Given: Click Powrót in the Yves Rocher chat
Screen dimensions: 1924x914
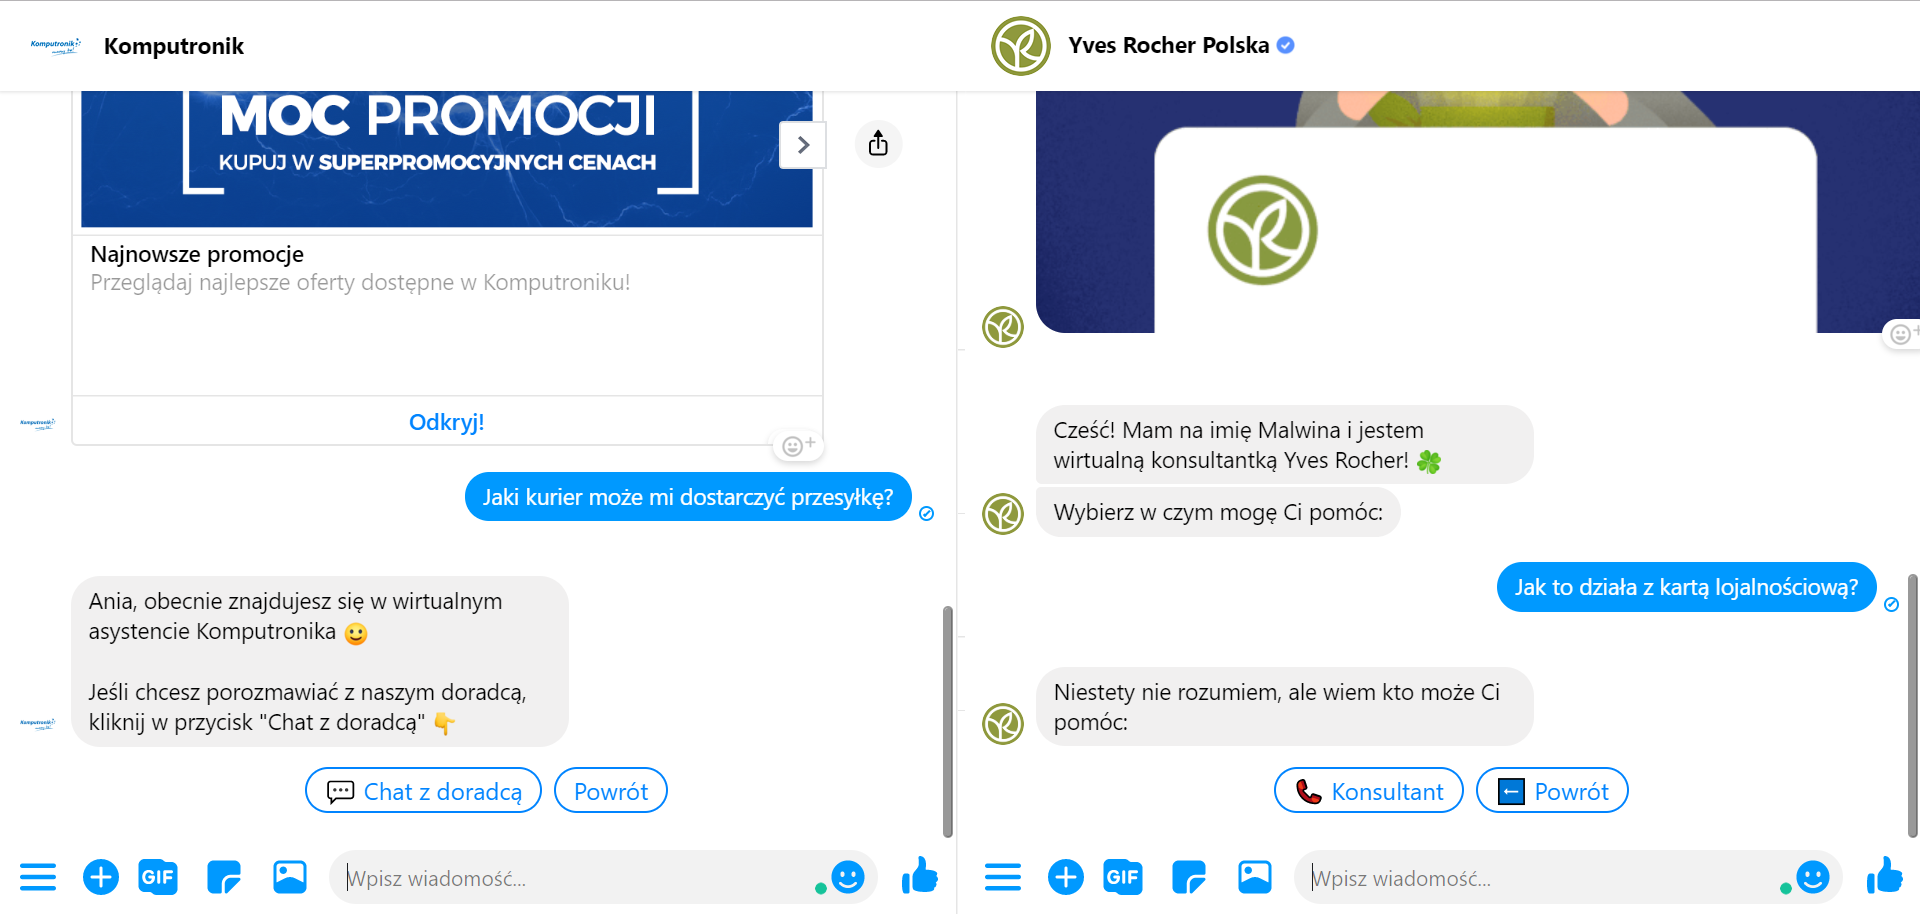Looking at the screenshot, I should point(1552,791).
